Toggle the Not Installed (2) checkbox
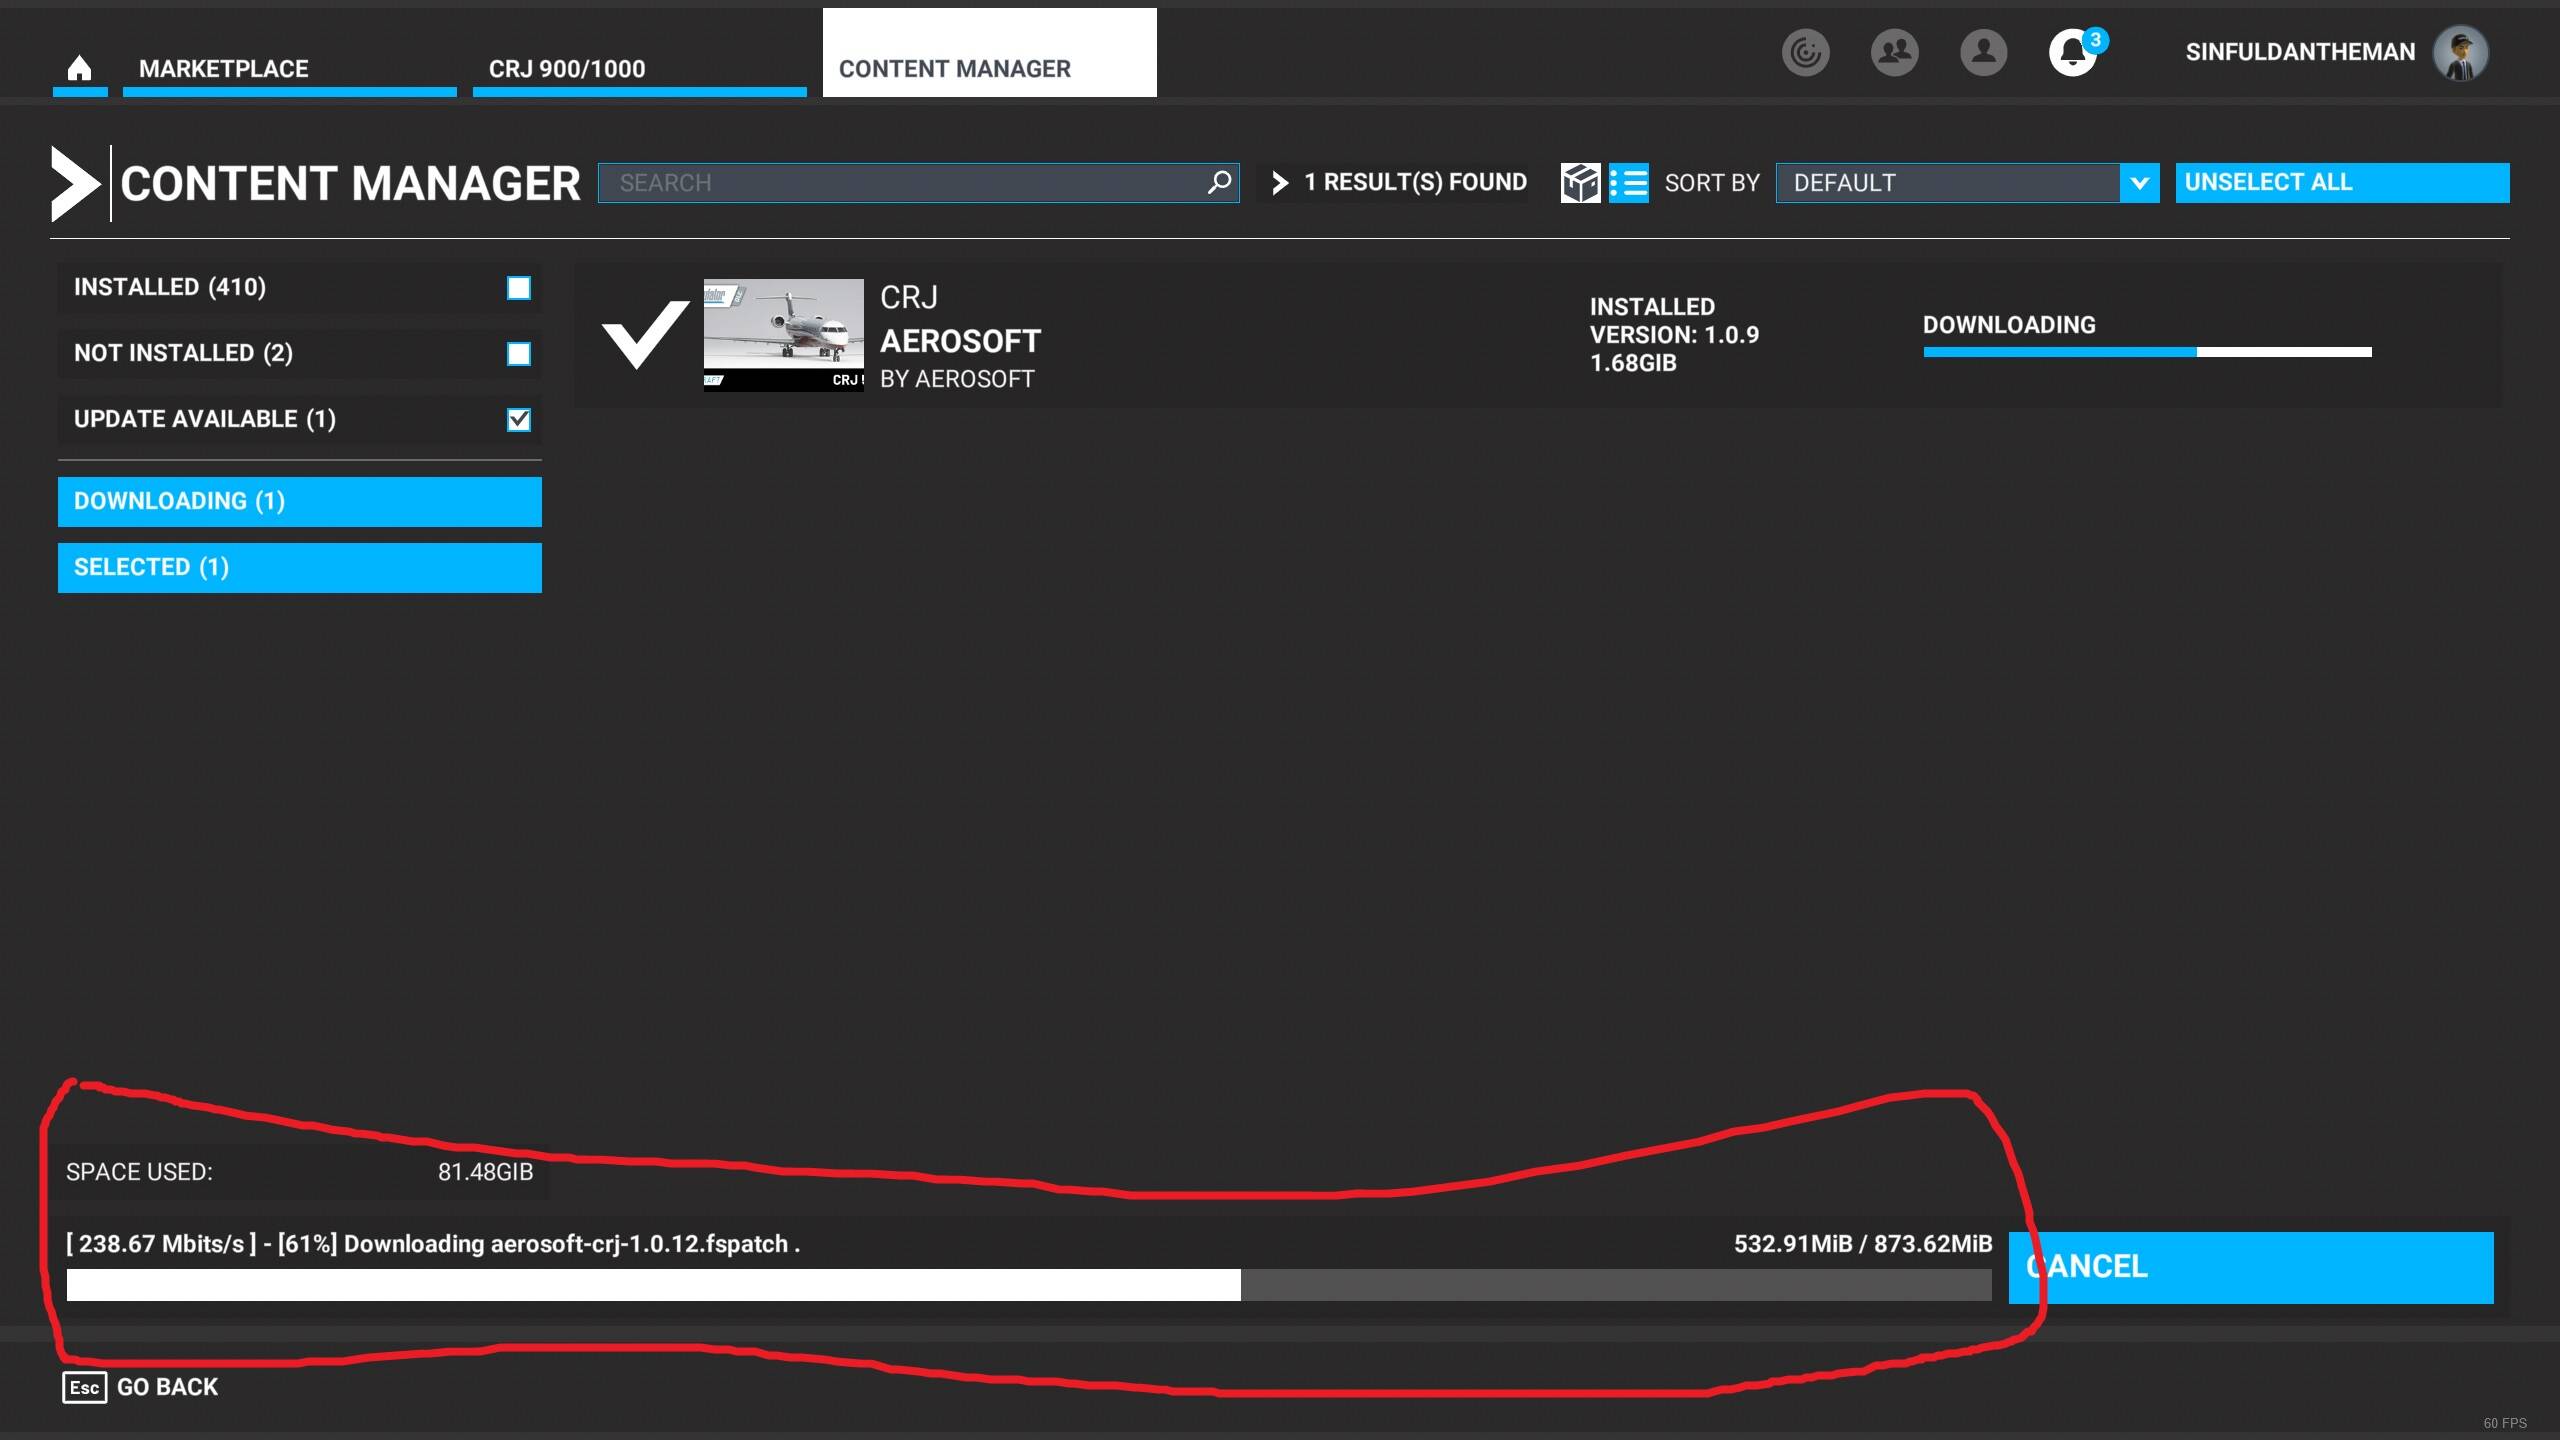The height and width of the screenshot is (1440, 2560). pyautogui.click(x=518, y=354)
